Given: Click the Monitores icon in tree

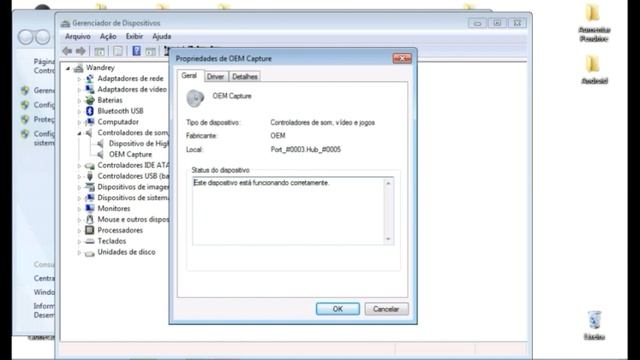Looking at the screenshot, I should (89, 209).
